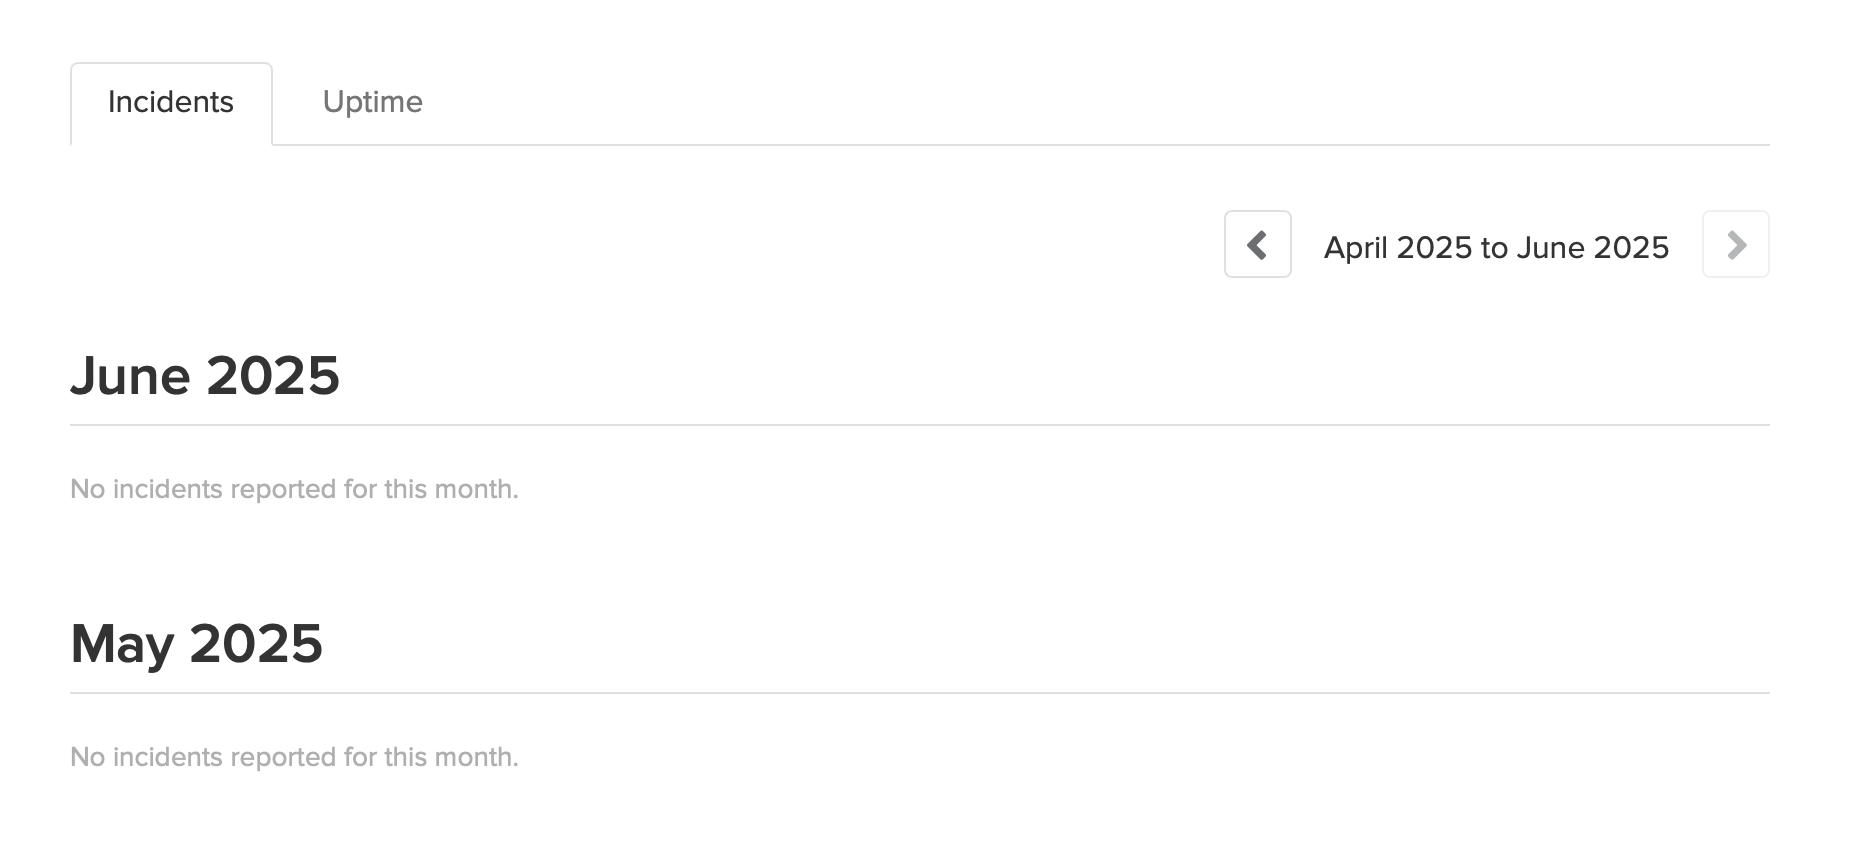The width and height of the screenshot is (1860, 852).
Task: Switch to the Uptime tab
Action: (372, 102)
